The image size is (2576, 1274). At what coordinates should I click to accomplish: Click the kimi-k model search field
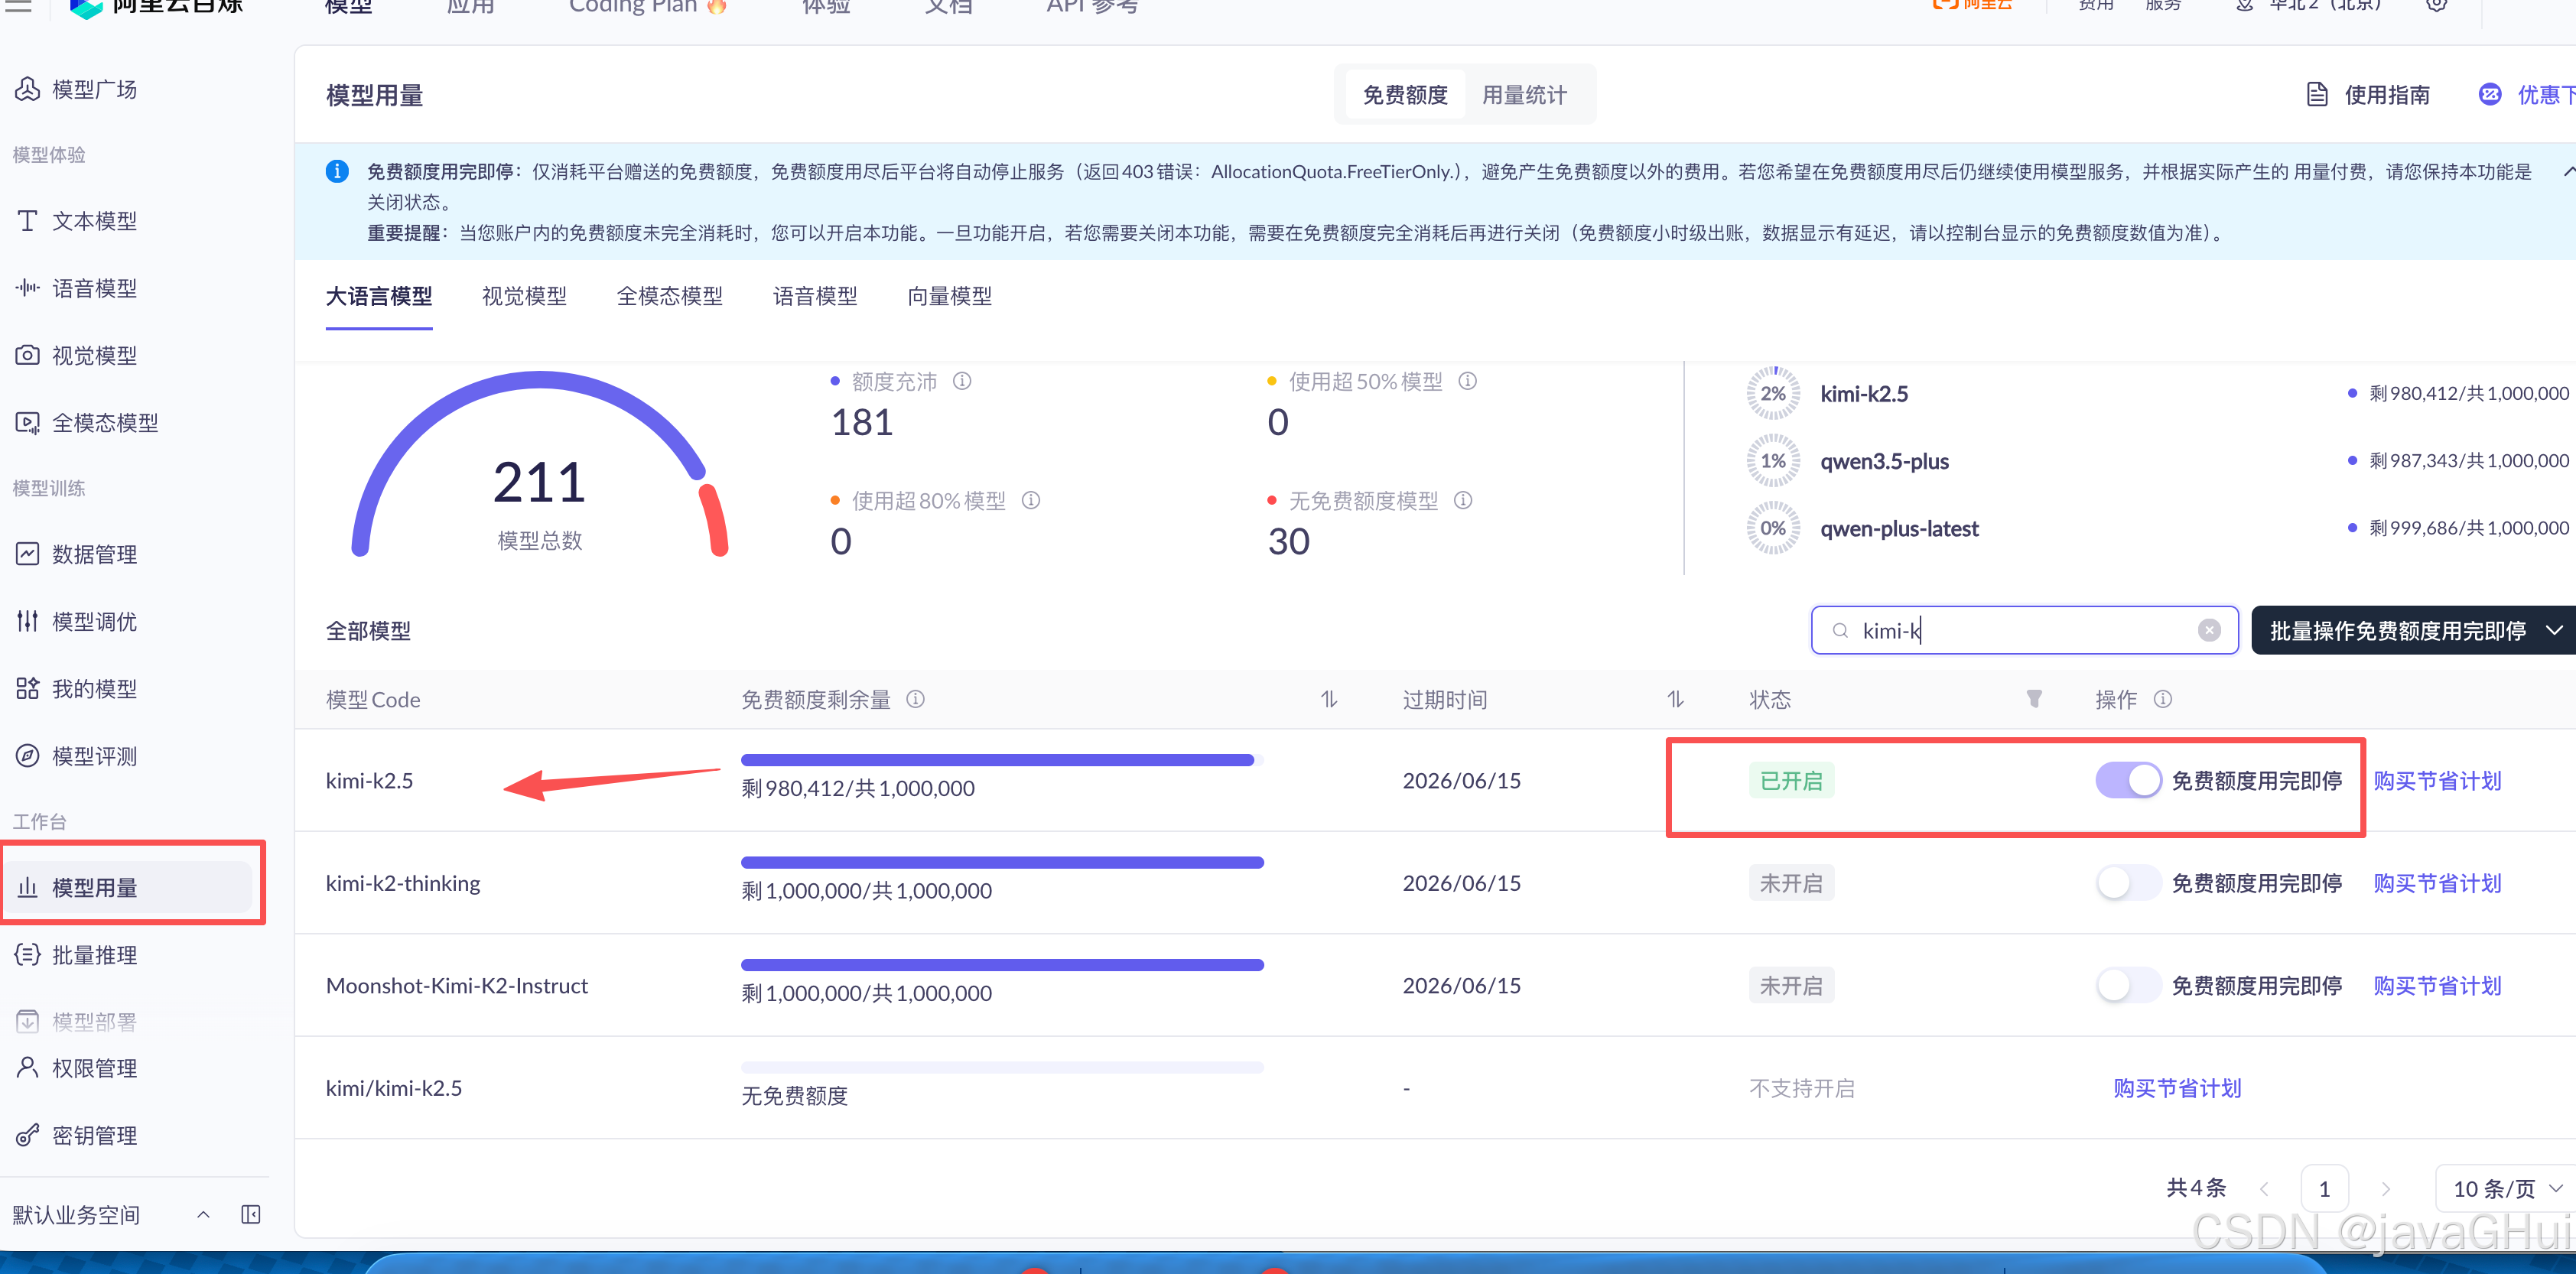pyautogui.click(x=2020, y=630)
